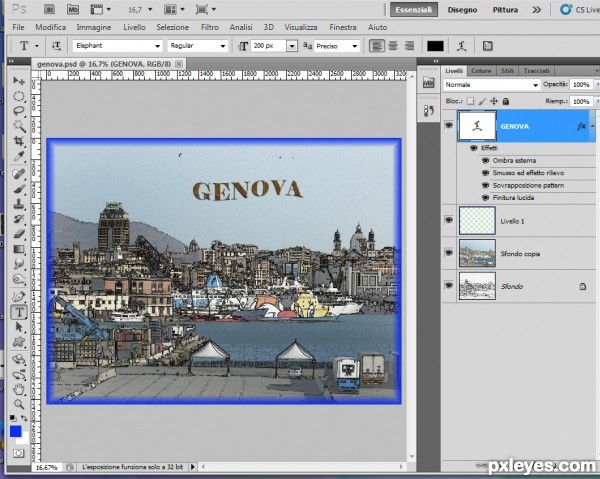Hide the Sfondo layer
This screenshot has height=479, width=600.
click(448, 285)
